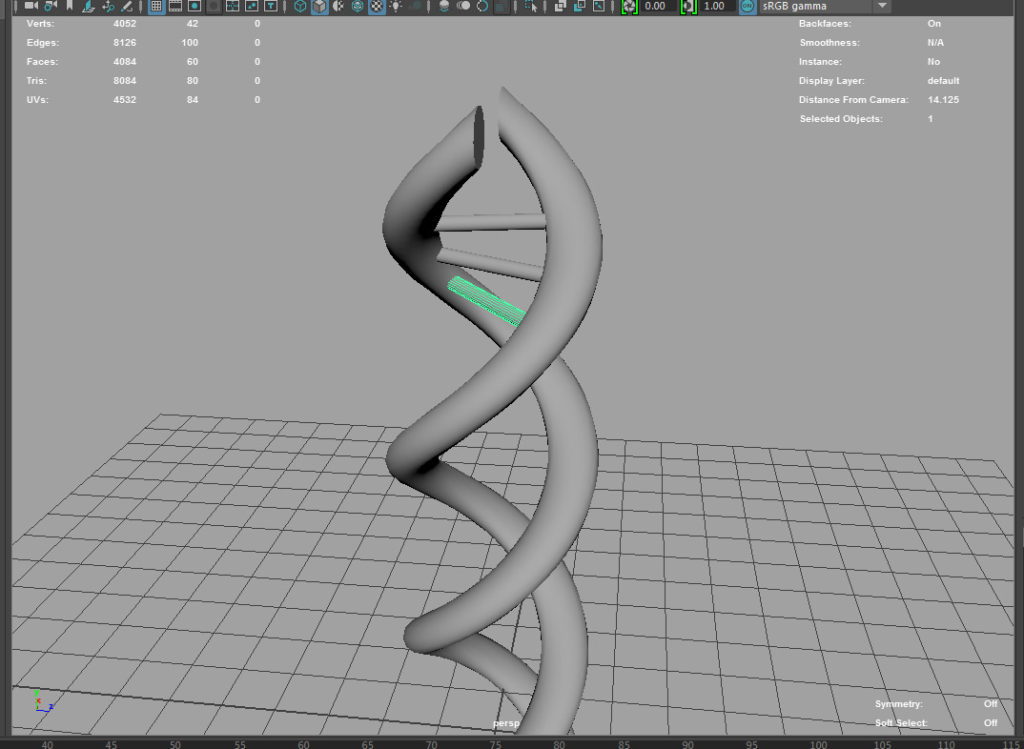This screenshot has height=749, width=1024.
Task: Enable Use All Lights bulb icon
Action: pos(396,6)
